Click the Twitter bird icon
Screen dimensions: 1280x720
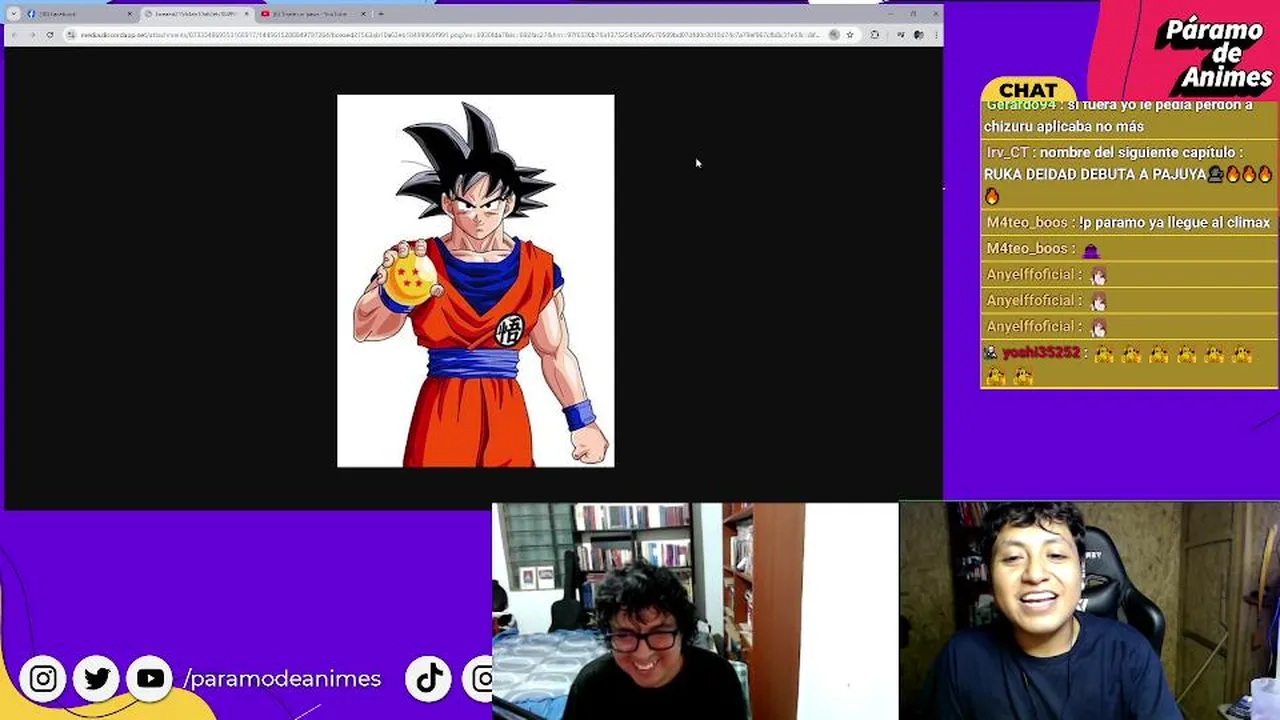pyautogui.click(x=97, y=679)
